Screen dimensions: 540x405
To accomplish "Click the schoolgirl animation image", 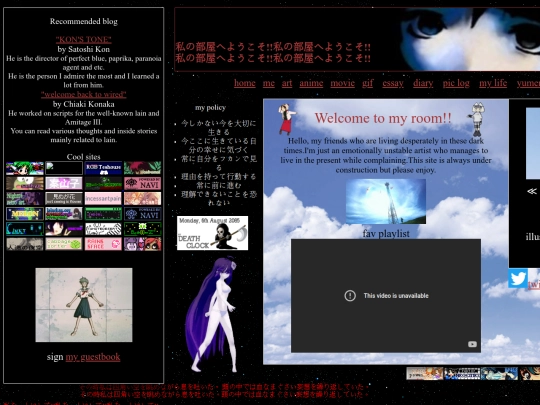I will coord(84,305).
